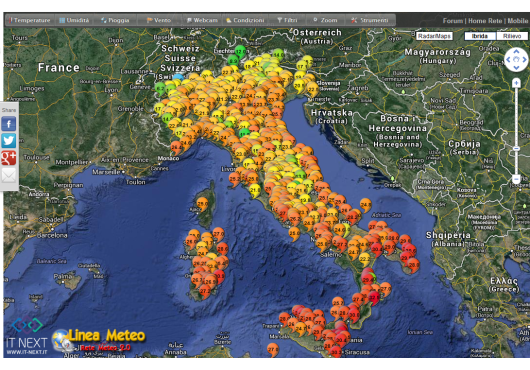Image resolution: width=530 pixels, height=370 pixels.
Task: Click the Twitter share icon
Action: tap(8, 141)
